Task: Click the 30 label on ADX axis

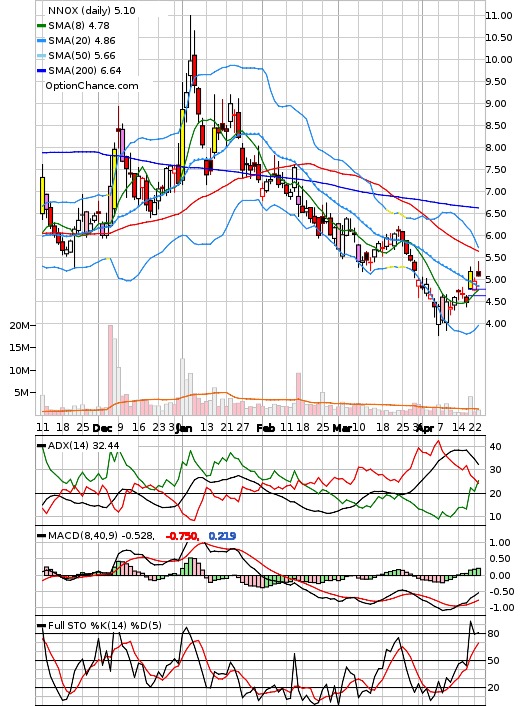Action: click(x=495, y=470)
